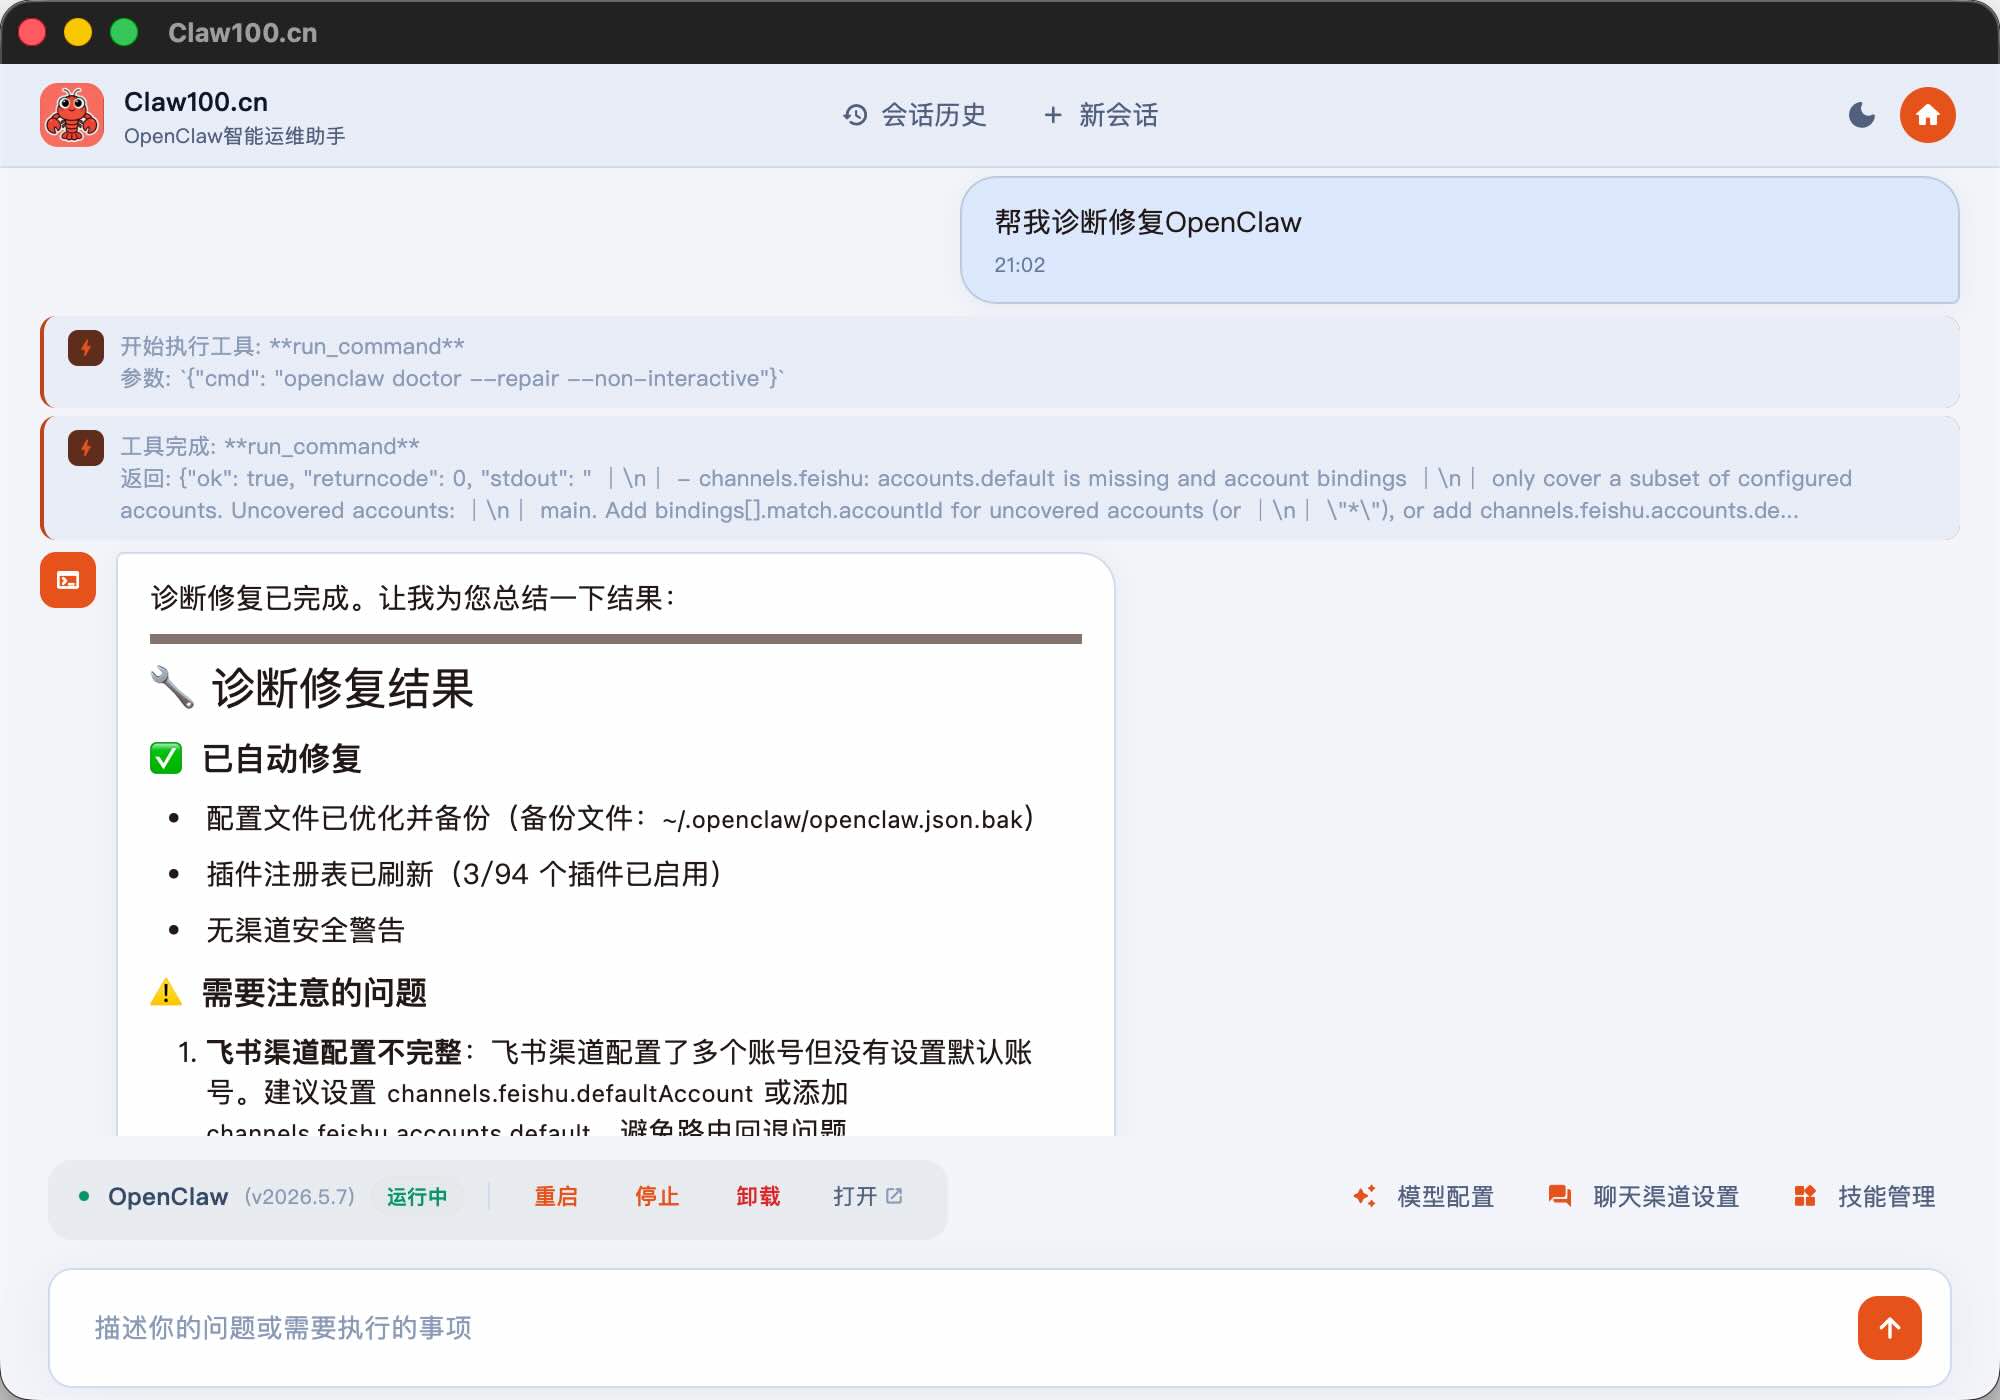2000x1400 pixels.
Task: Click the lightning icon on 工具完成 row
Action: click(x=86, y=448)
